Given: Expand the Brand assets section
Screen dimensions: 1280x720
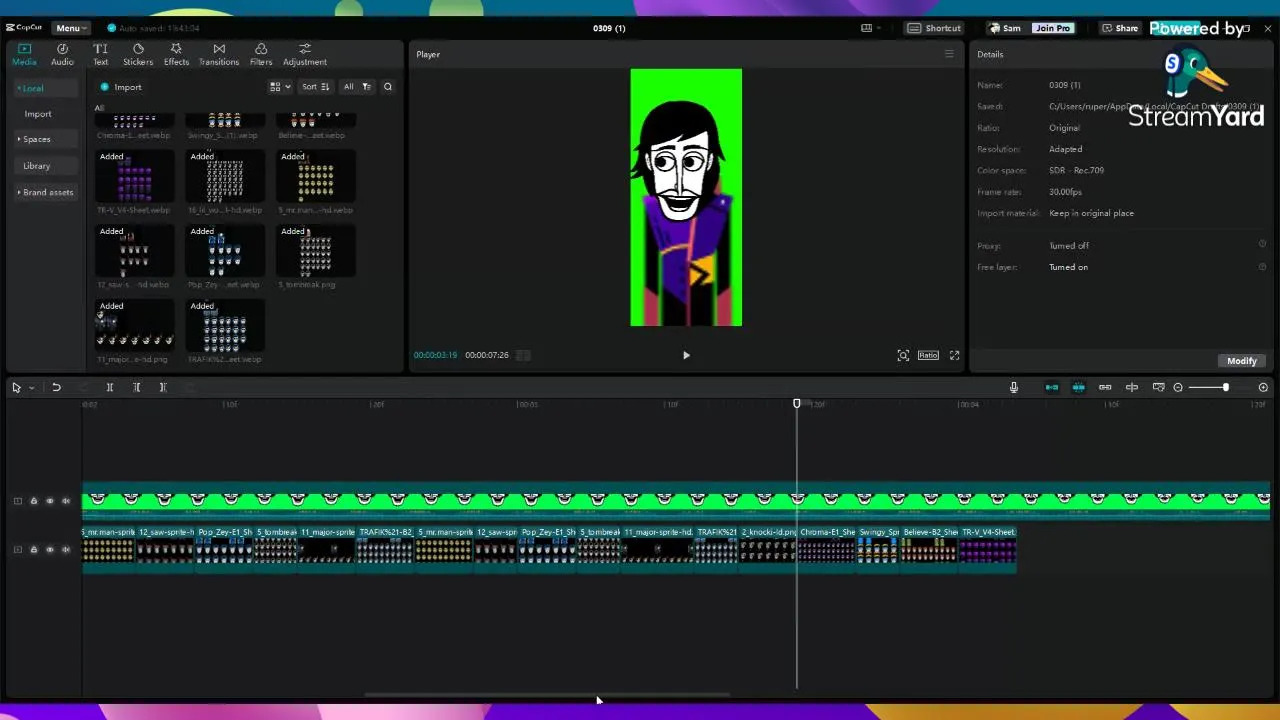Looking at the screenshot, I should pos(46,192).
